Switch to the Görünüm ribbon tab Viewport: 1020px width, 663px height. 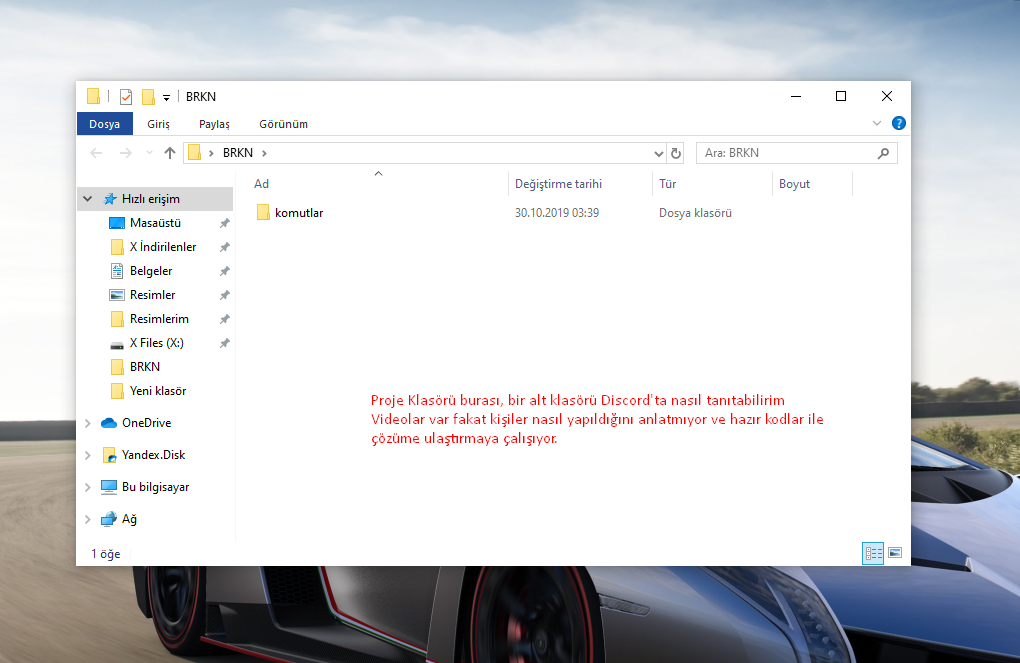pos(283,124)
